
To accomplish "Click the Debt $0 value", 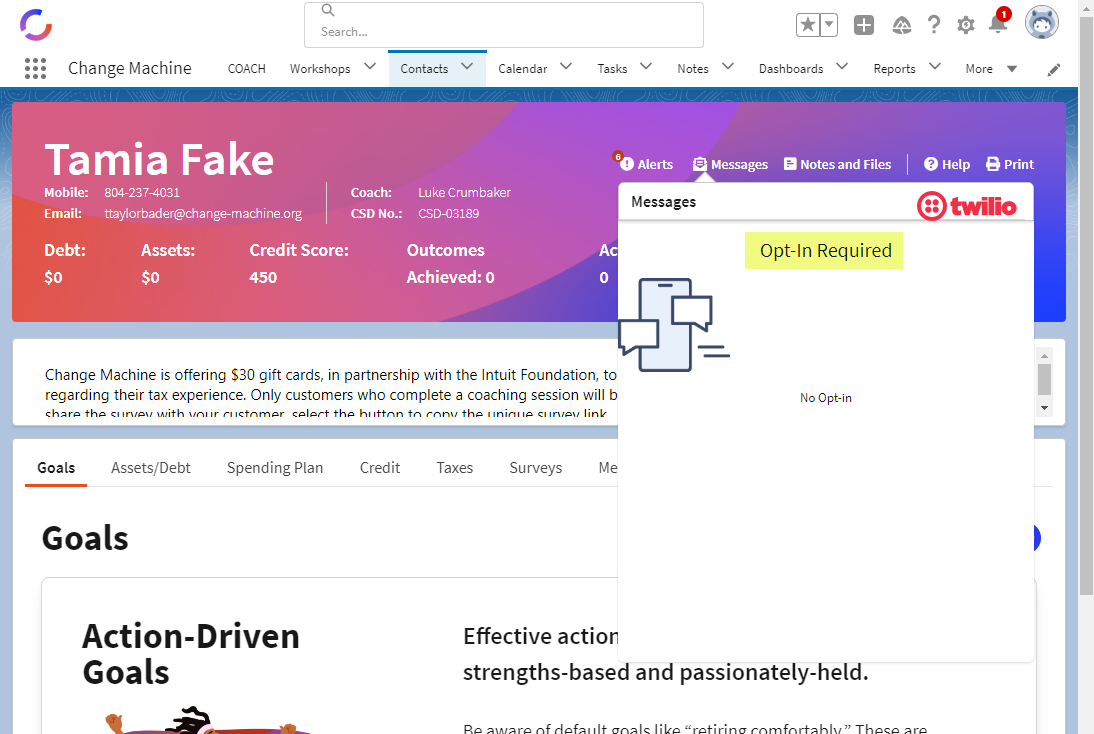I will click(x=53, y=278).
